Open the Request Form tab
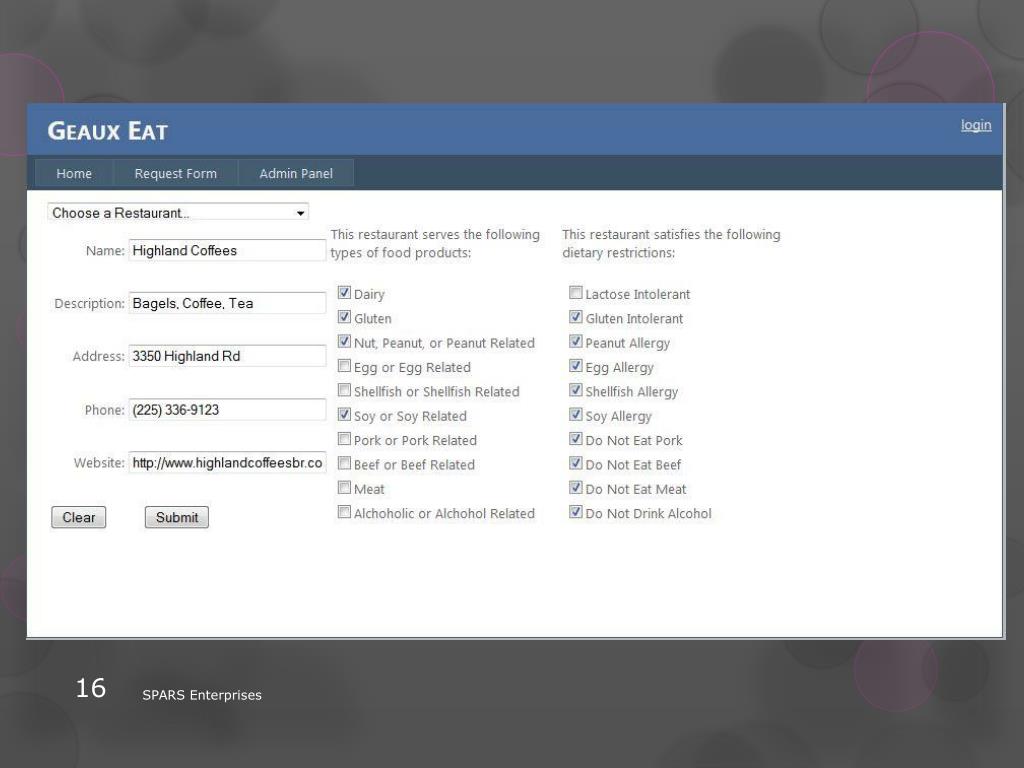The image size is (1024, 768). [x=176, y=174]
